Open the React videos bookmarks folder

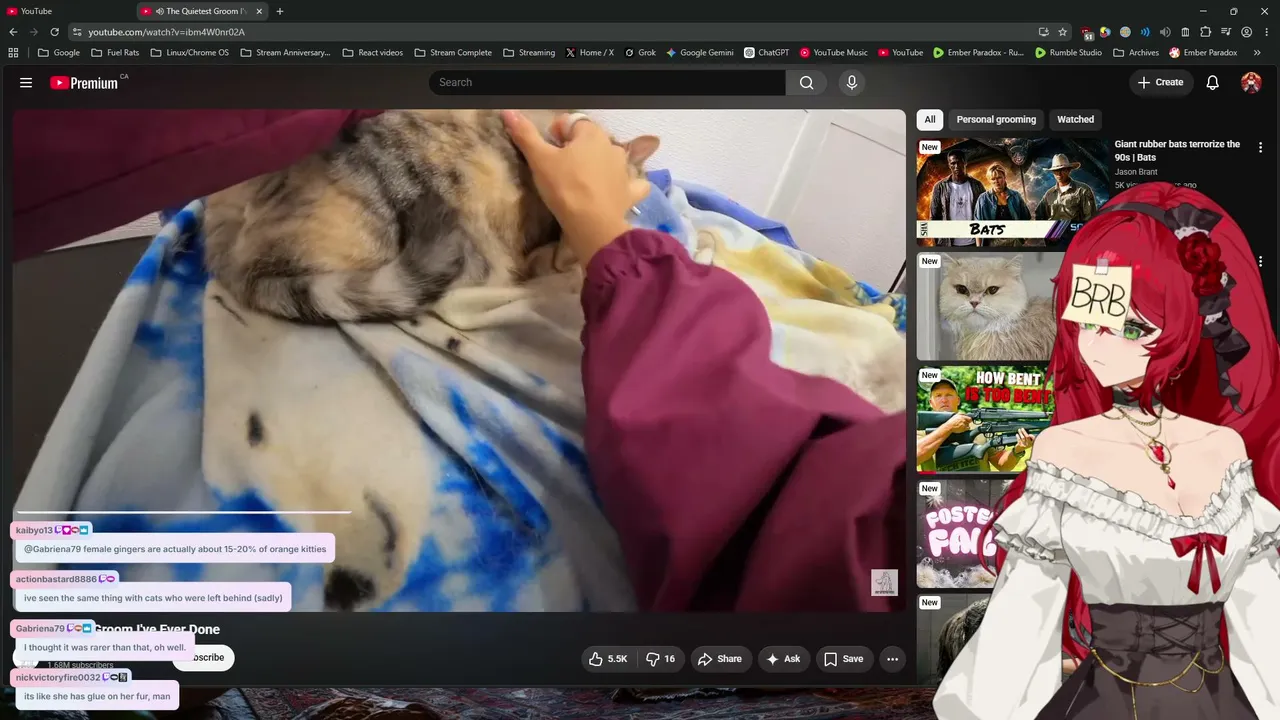(x=372, y=53)
